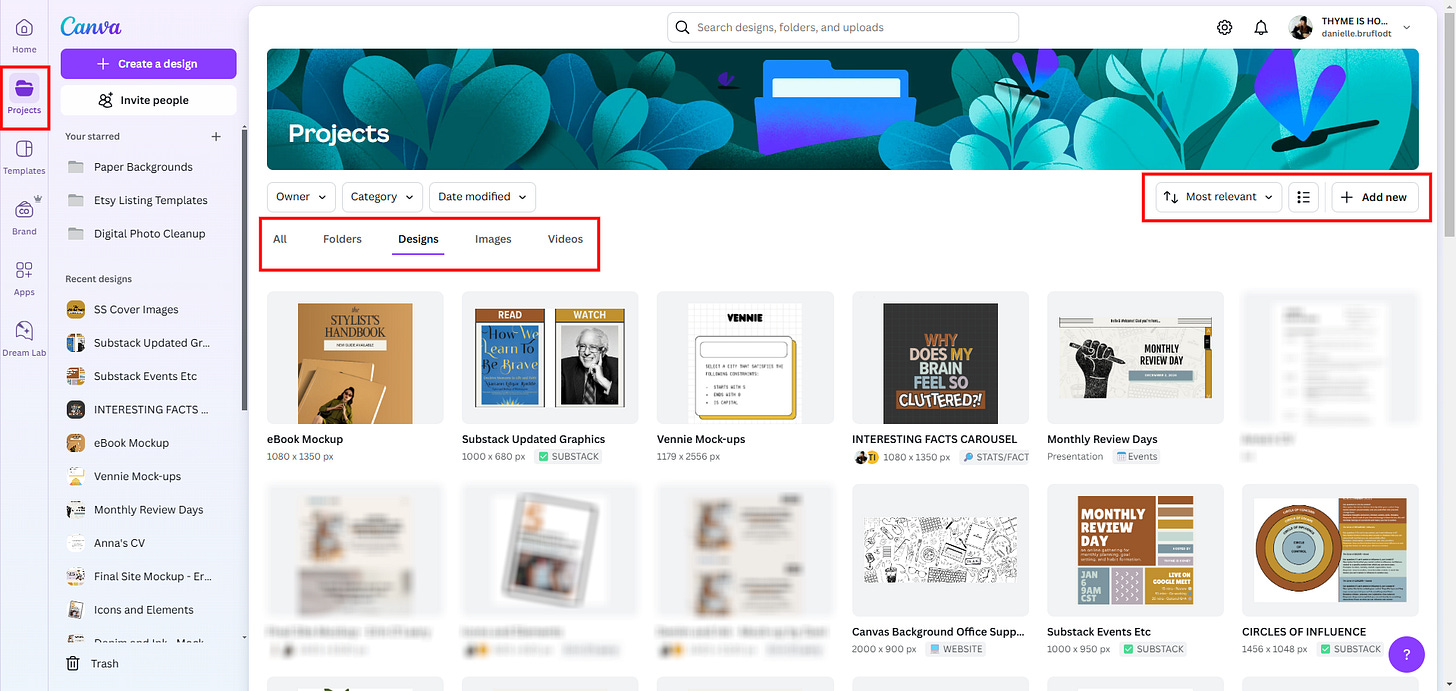
Task: Click the SS Cover Images thumbnail icon
Action: click(x=75, y=309)
